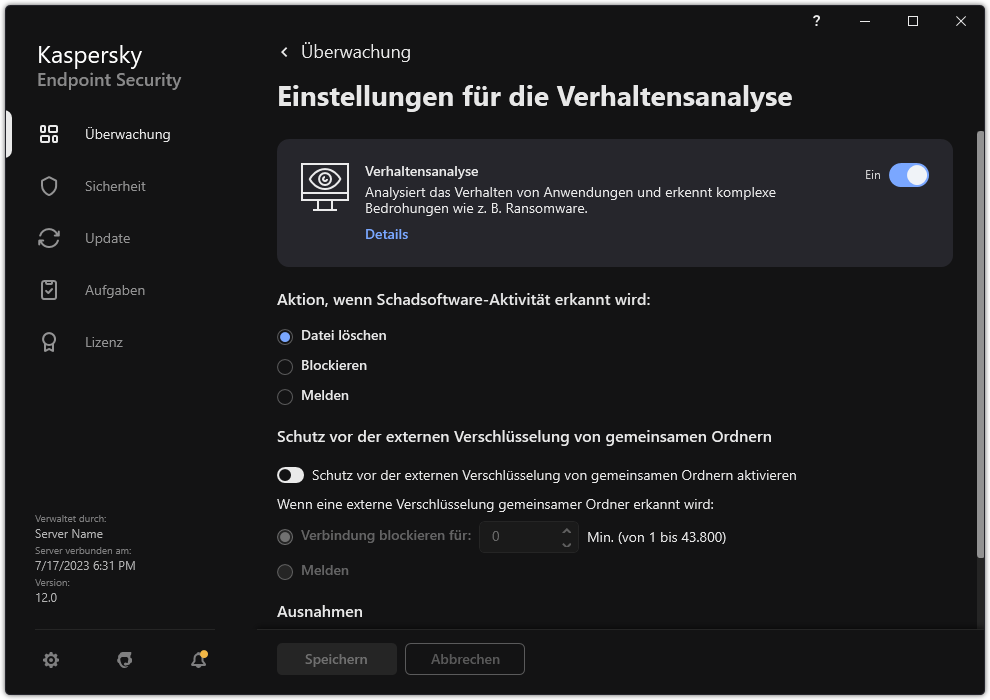Open the settings gear
The image size is (990, 700).
(51, 660)
